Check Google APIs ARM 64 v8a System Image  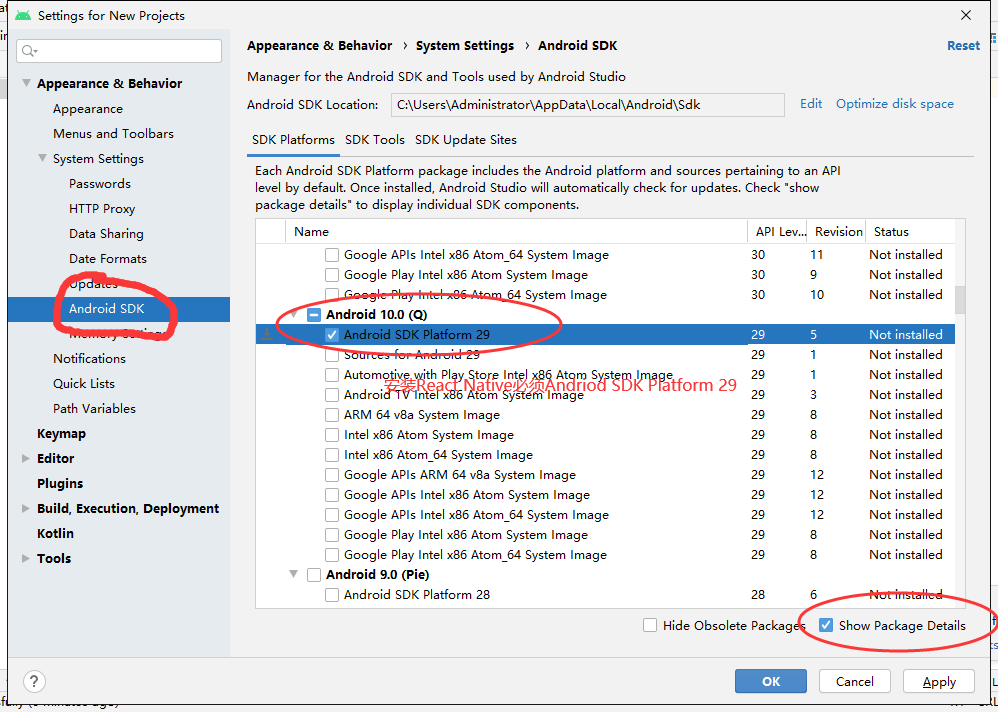point(332,475)
